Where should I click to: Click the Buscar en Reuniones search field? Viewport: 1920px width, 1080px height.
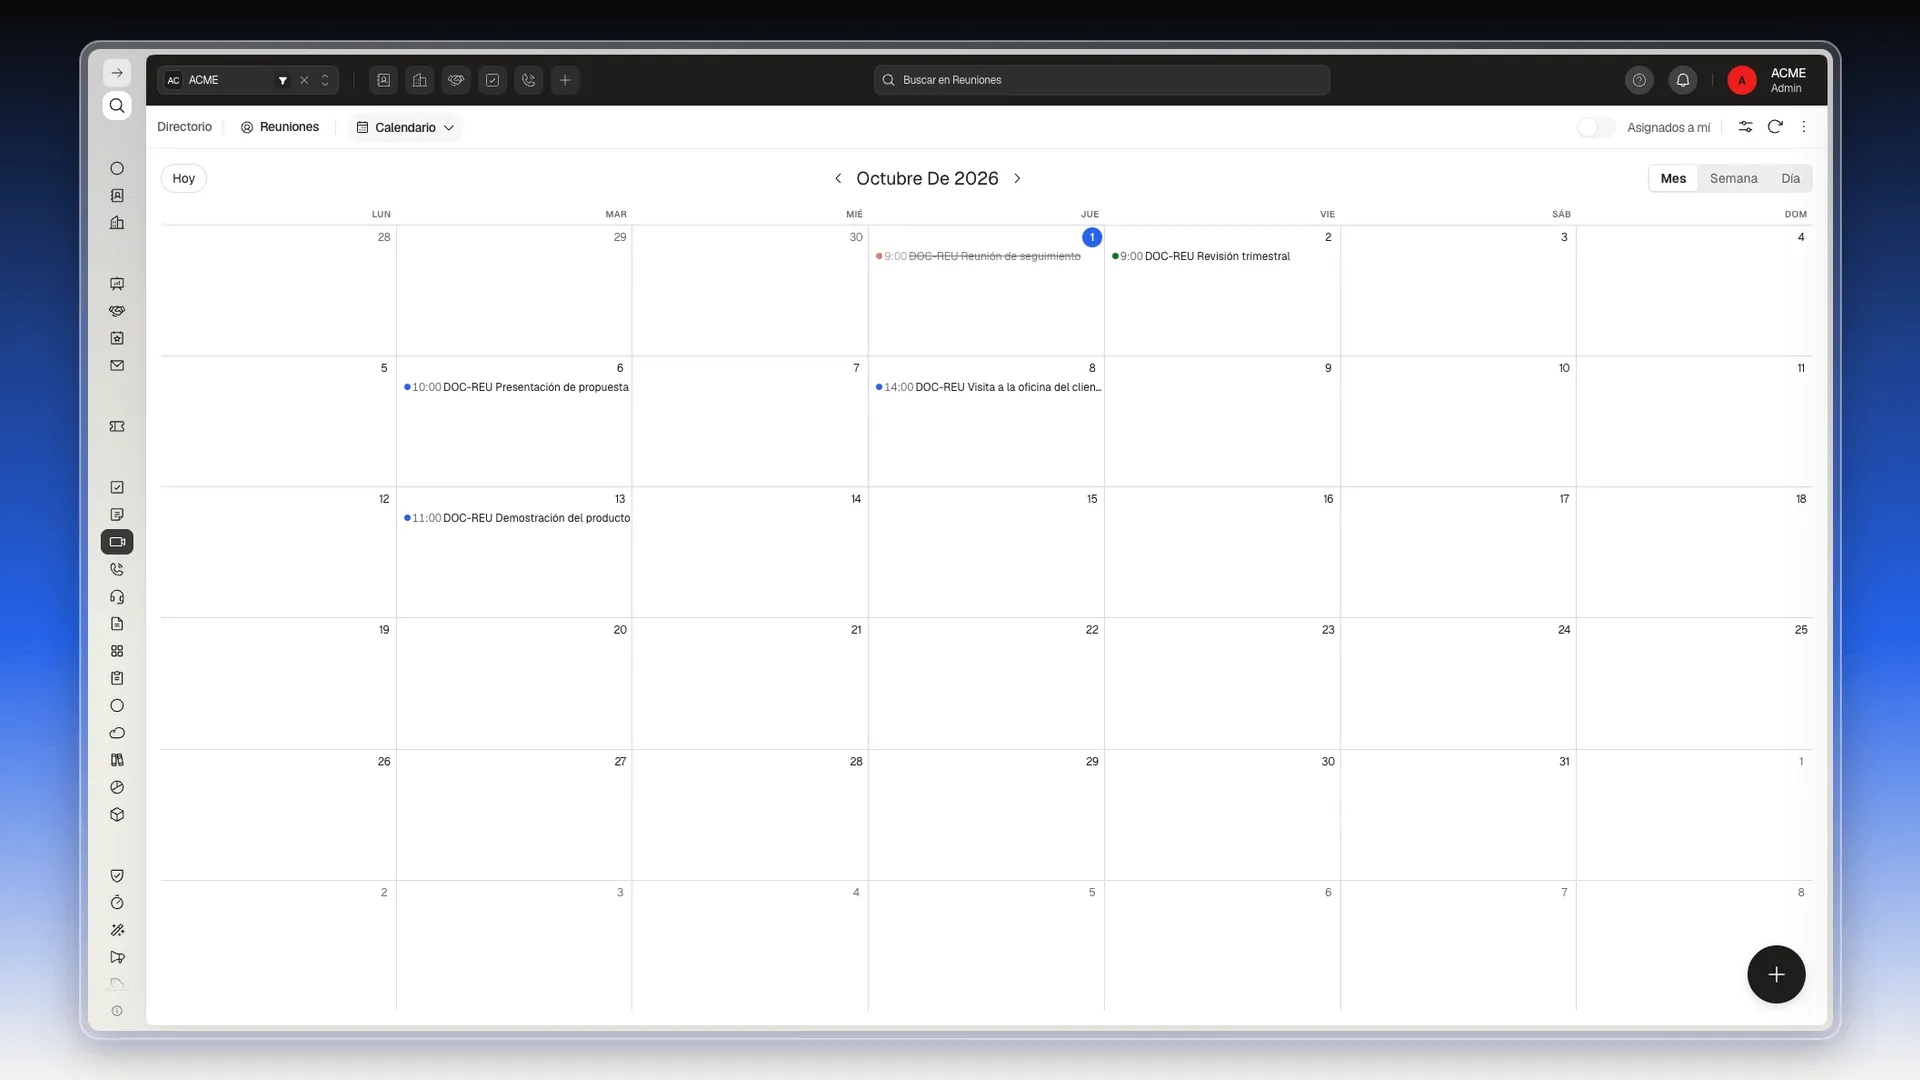point(1102,80)
